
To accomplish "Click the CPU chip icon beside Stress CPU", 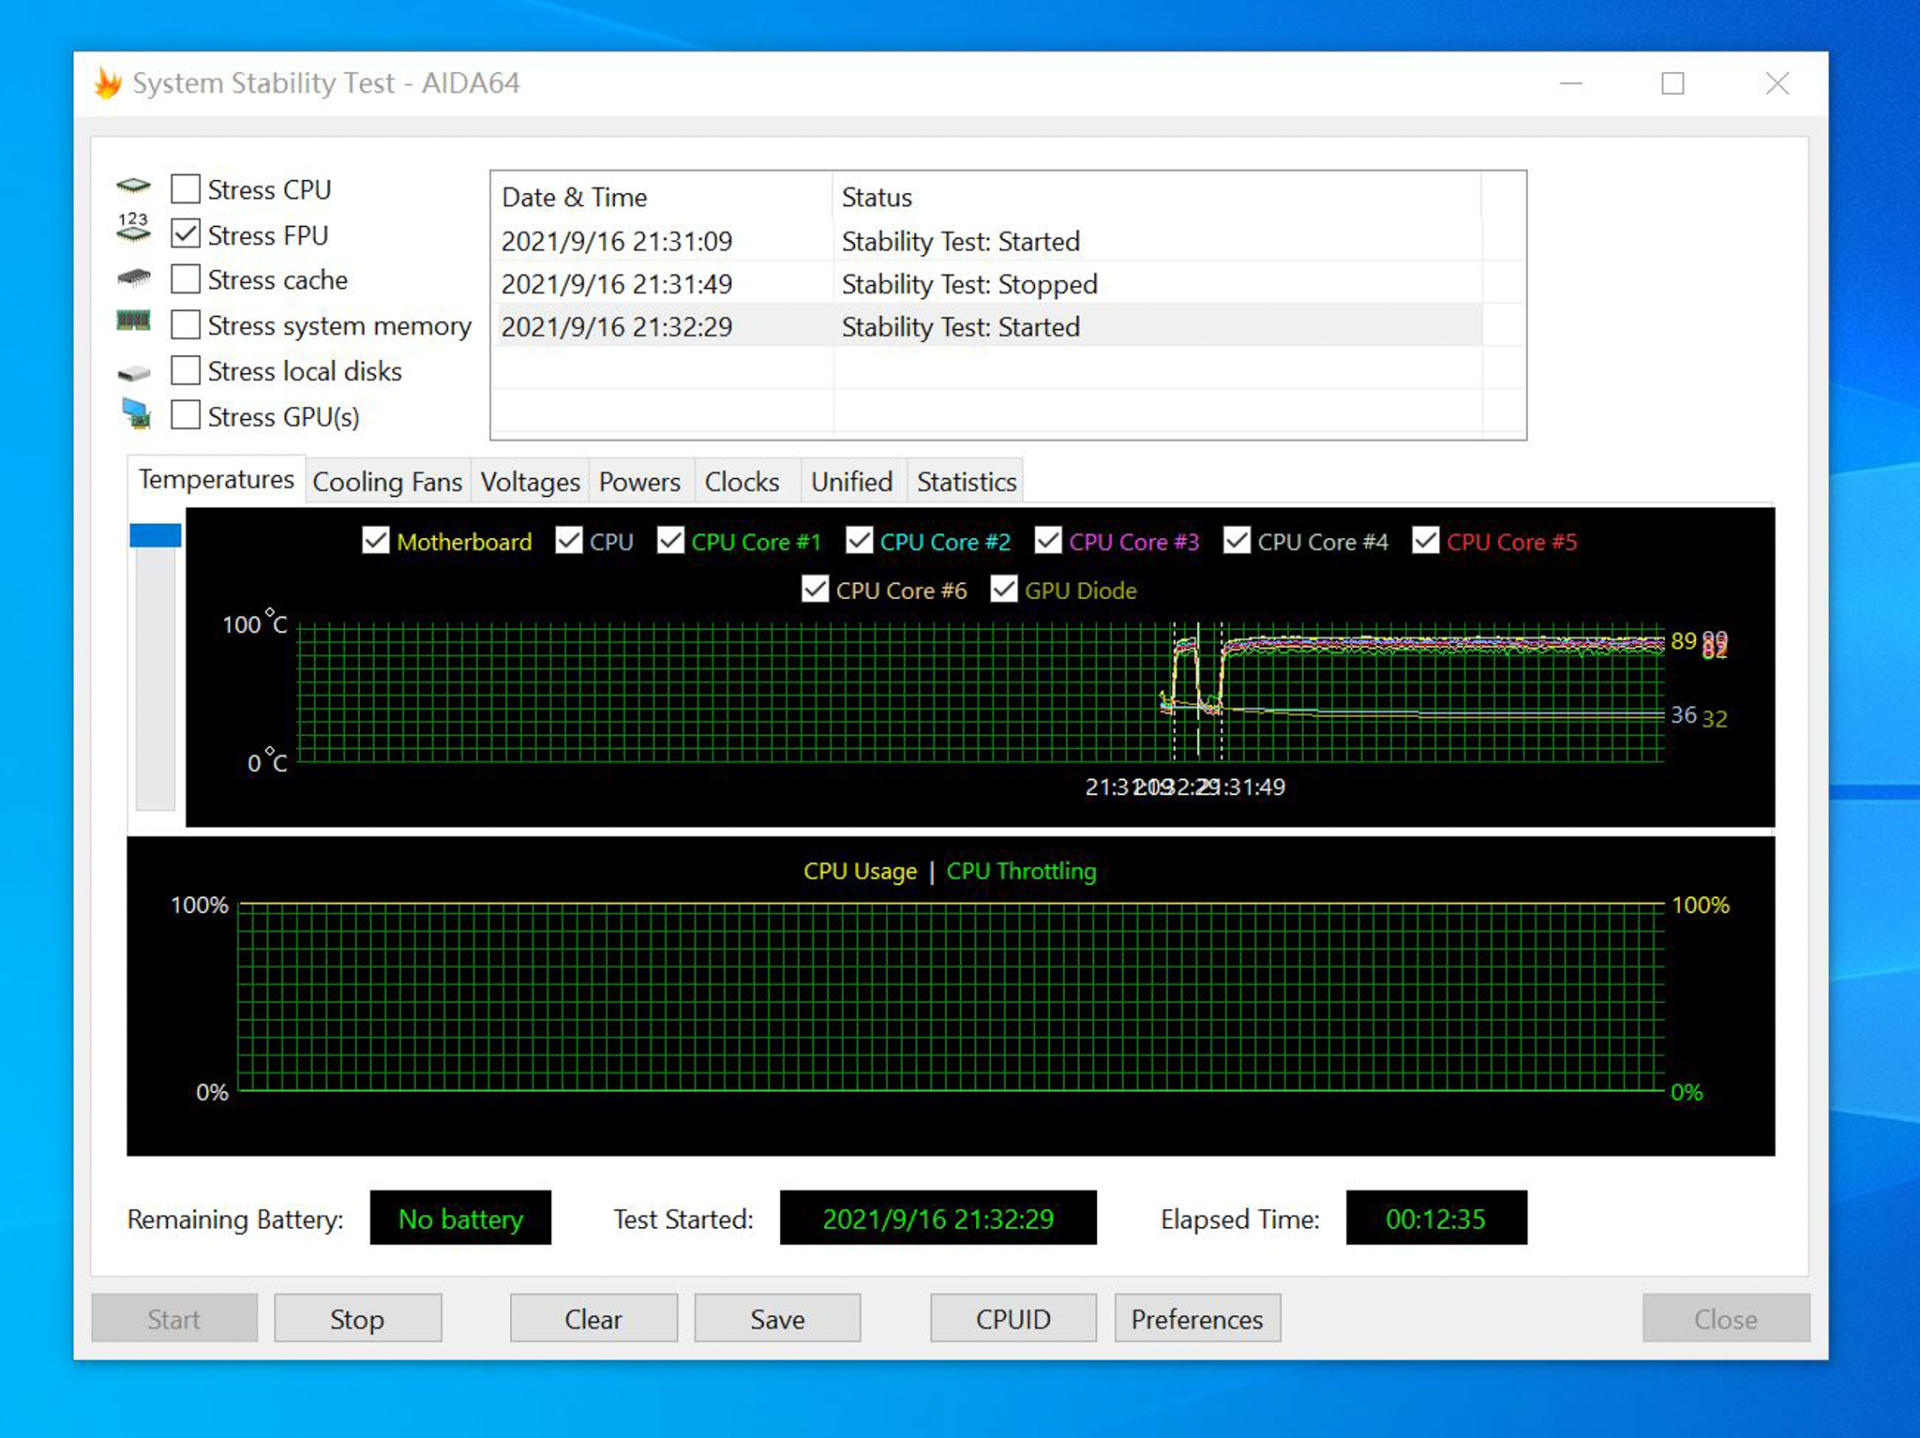I will (x=134, y=187).
